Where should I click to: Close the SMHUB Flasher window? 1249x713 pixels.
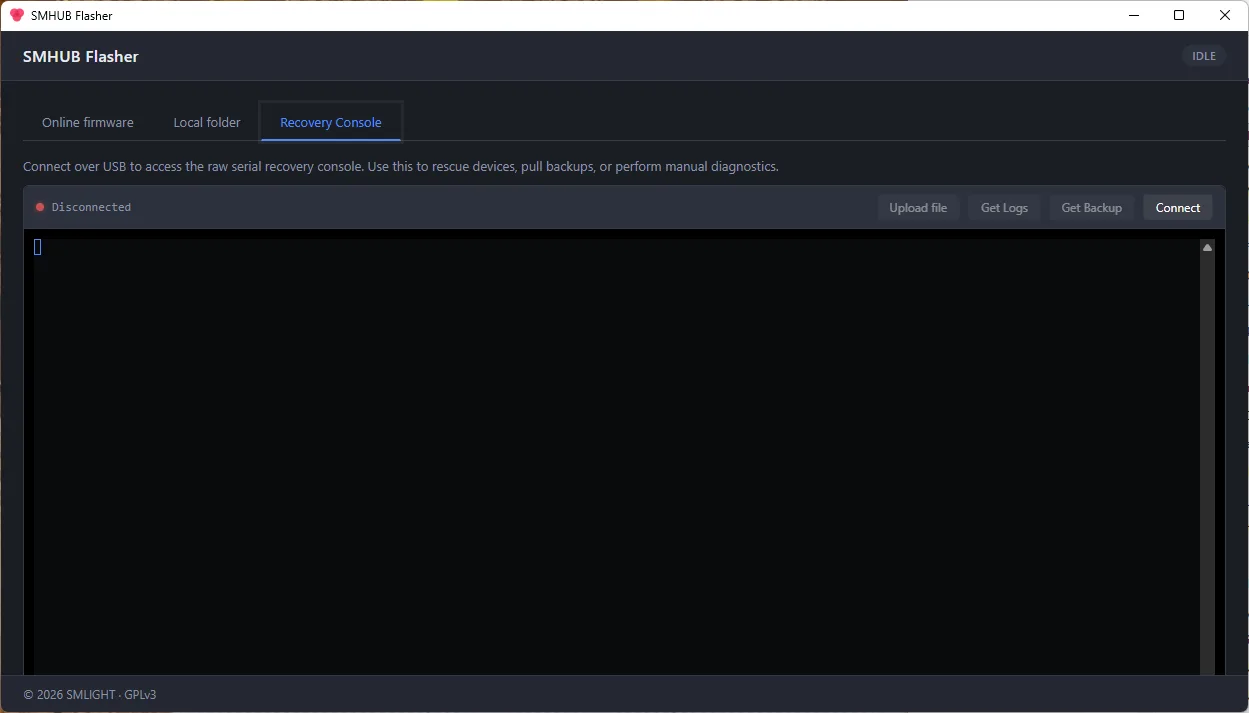point(1225,15)
